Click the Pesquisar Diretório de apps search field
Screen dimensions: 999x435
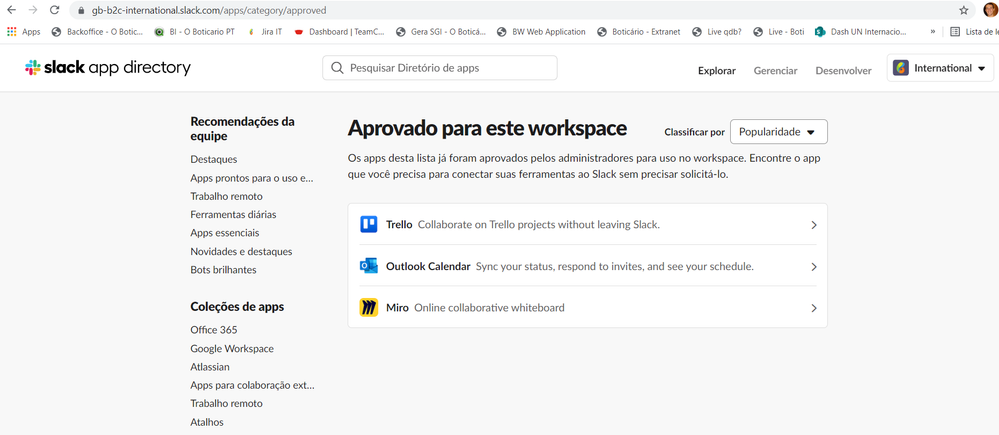tap(440, 68)
